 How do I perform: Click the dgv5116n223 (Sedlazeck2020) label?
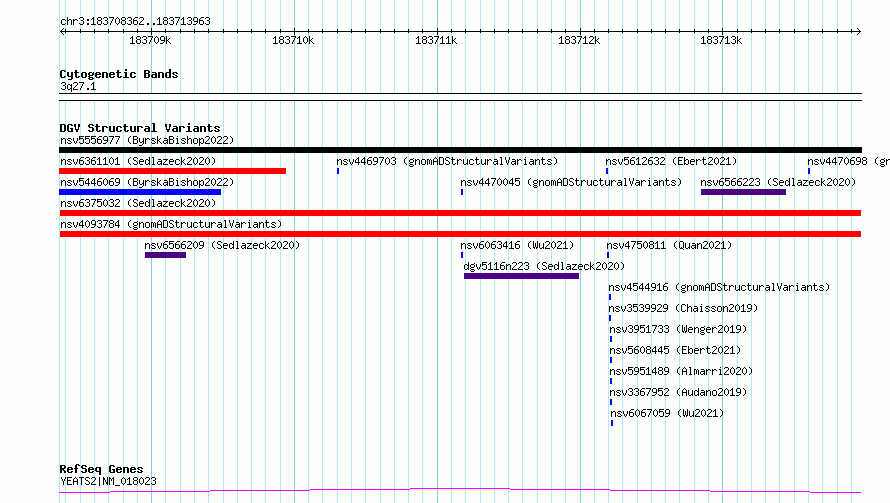pyautogui.click(x=544, y=266)
